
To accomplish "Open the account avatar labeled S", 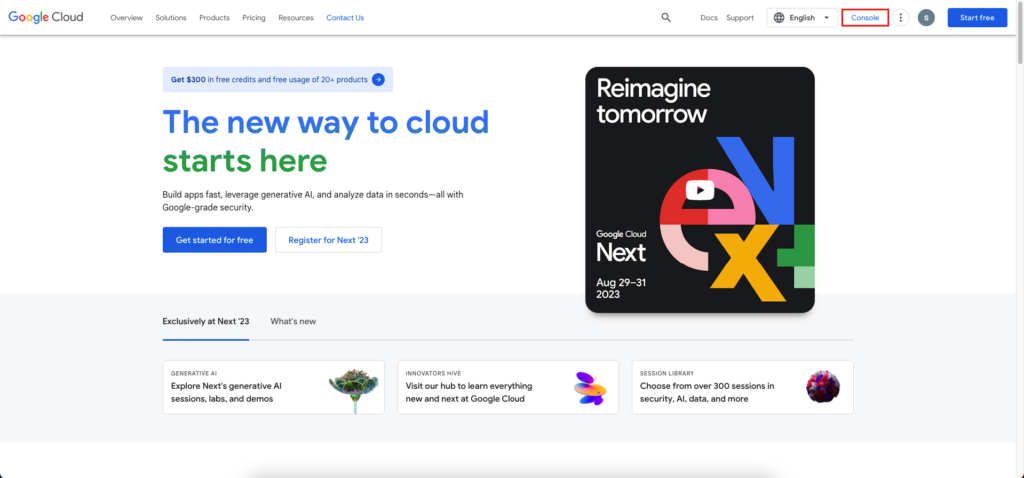I will [x=926, y=18].
